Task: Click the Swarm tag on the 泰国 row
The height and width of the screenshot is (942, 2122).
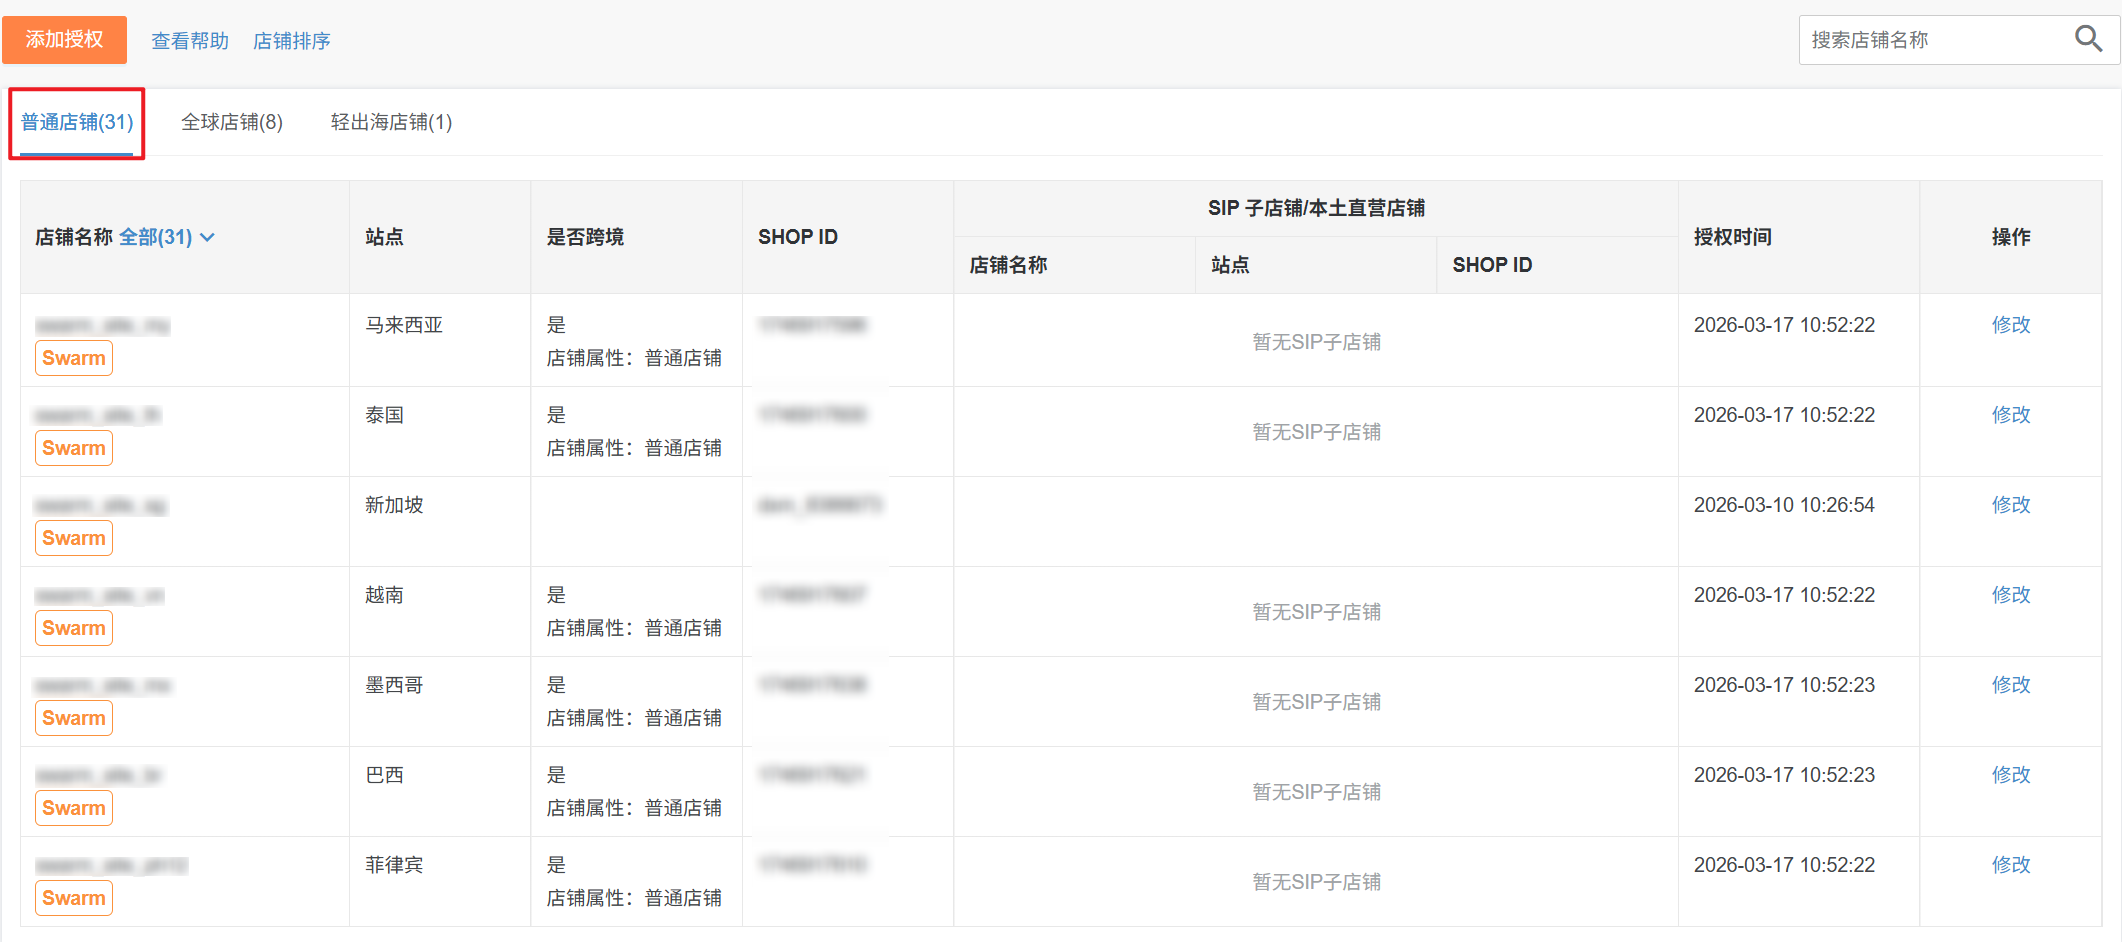Action: 74,448
